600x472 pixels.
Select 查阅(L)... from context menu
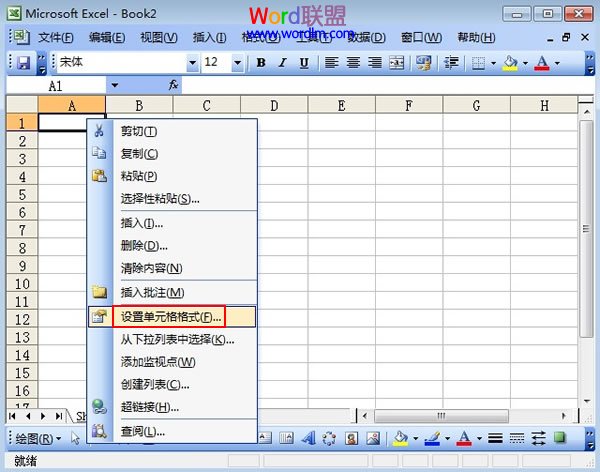[x=172, y=431]
